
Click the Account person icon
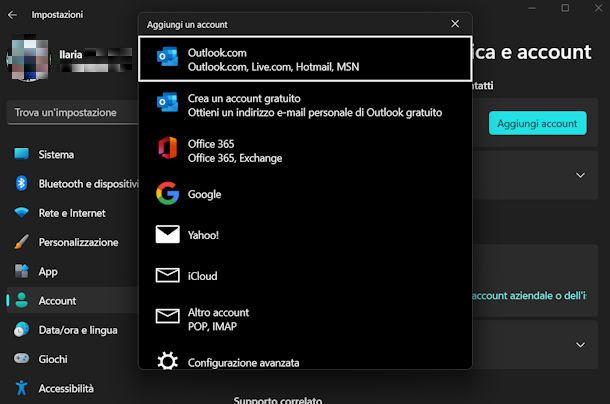pyautogui.click(x=21, y=300)
